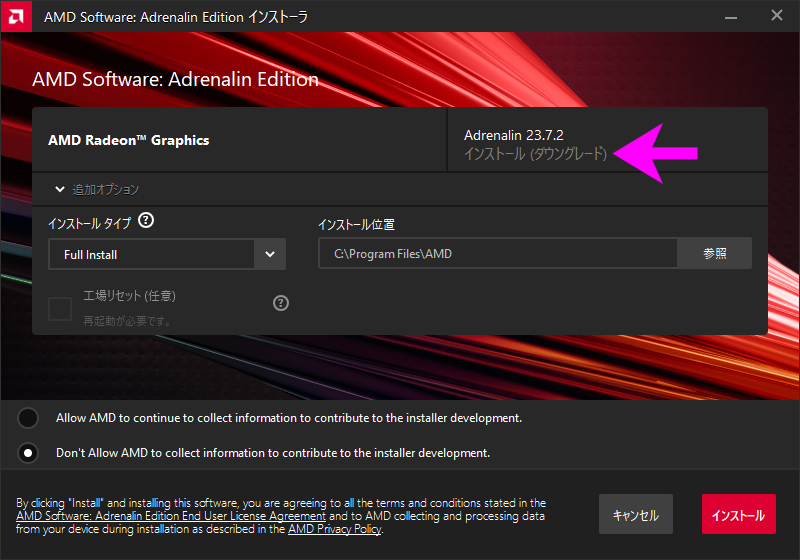
Task: Click the インストール タイプ label
Action: [90, 223]
